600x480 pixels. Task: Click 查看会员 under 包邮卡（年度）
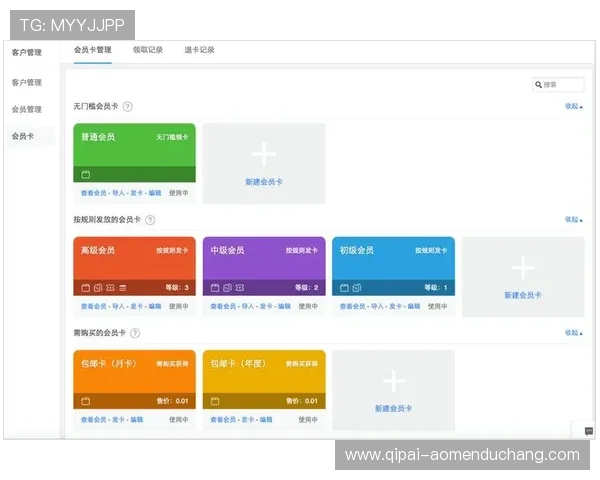pos(223,420)
